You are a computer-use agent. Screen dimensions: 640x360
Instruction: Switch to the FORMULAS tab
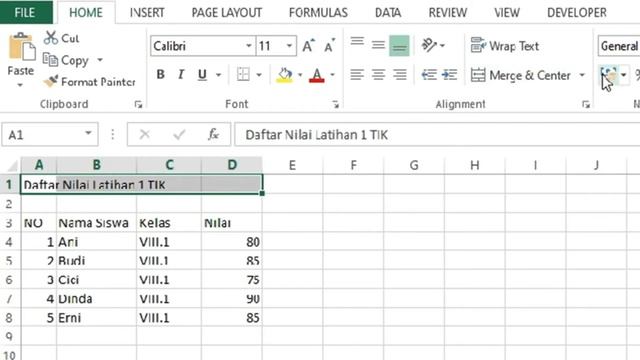[x=318, y=13]
